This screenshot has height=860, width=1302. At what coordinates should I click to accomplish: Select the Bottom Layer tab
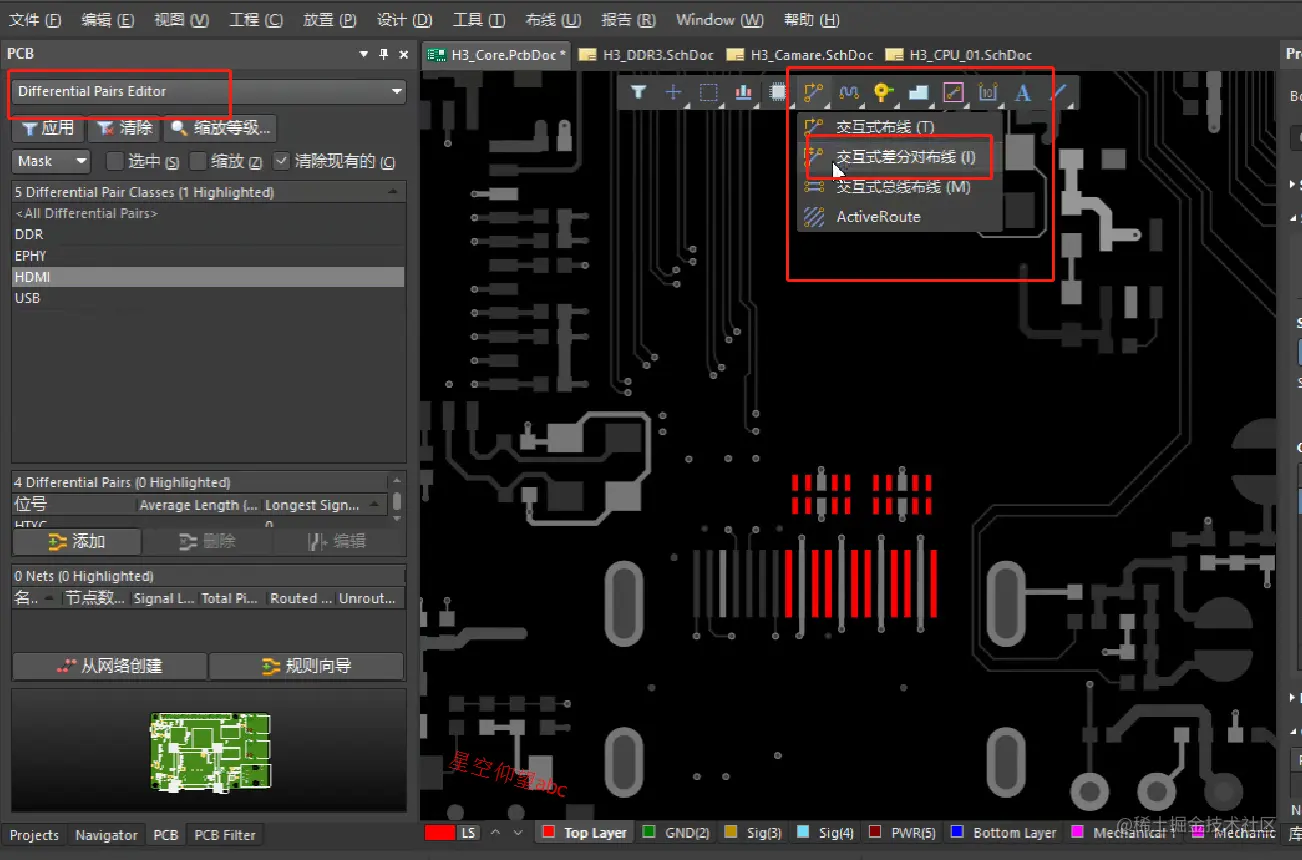(x=1003, y=832)
